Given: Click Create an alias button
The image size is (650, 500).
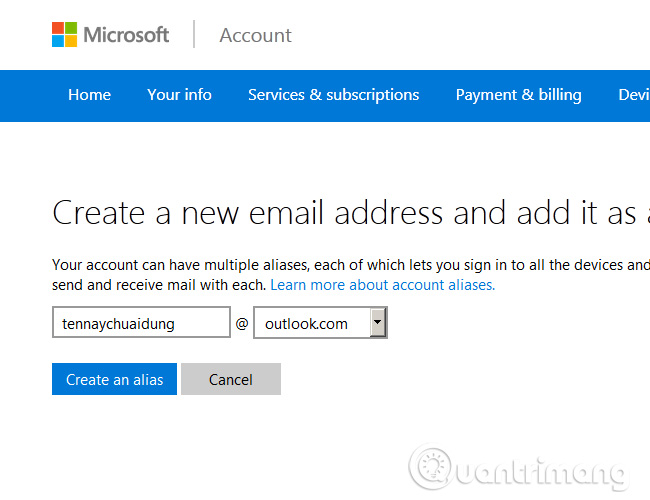Looking at the screenshot, I should [x=114, y=379].
